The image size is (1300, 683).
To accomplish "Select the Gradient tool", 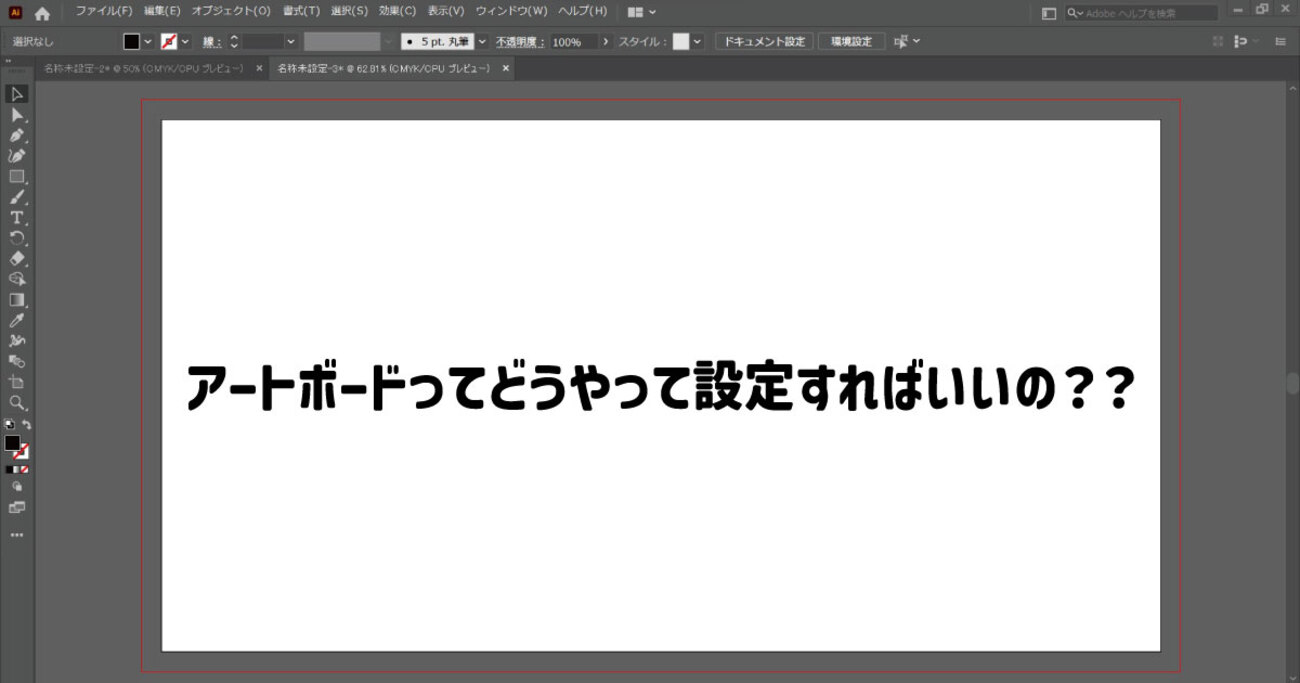I will [17, 299].
